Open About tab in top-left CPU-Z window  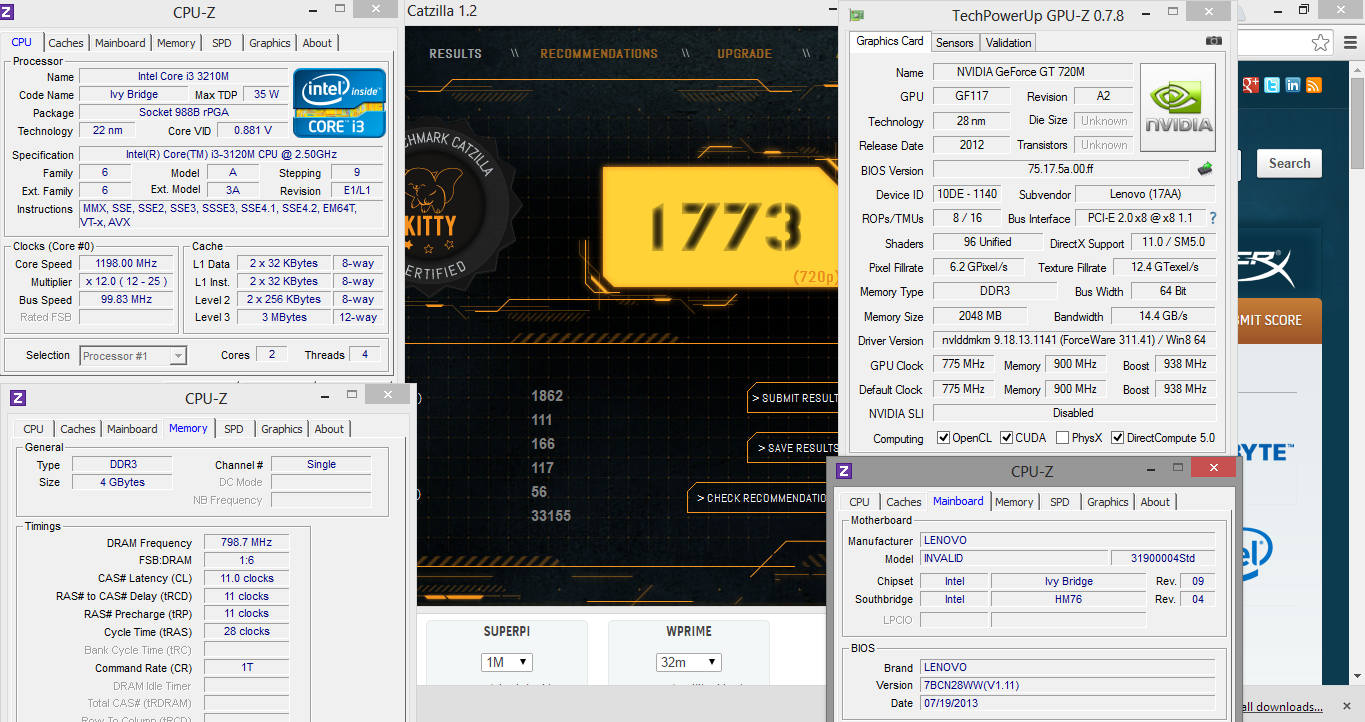[x=317, y=43]
